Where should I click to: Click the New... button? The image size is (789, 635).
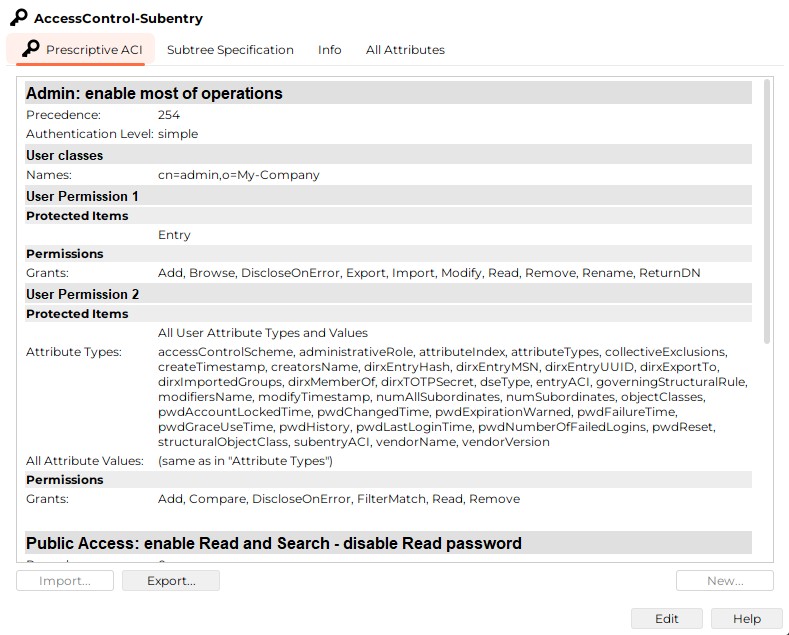725,581
